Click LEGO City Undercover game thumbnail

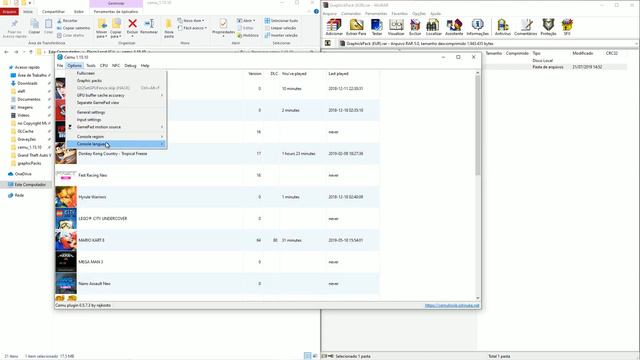tap(66, 219)
